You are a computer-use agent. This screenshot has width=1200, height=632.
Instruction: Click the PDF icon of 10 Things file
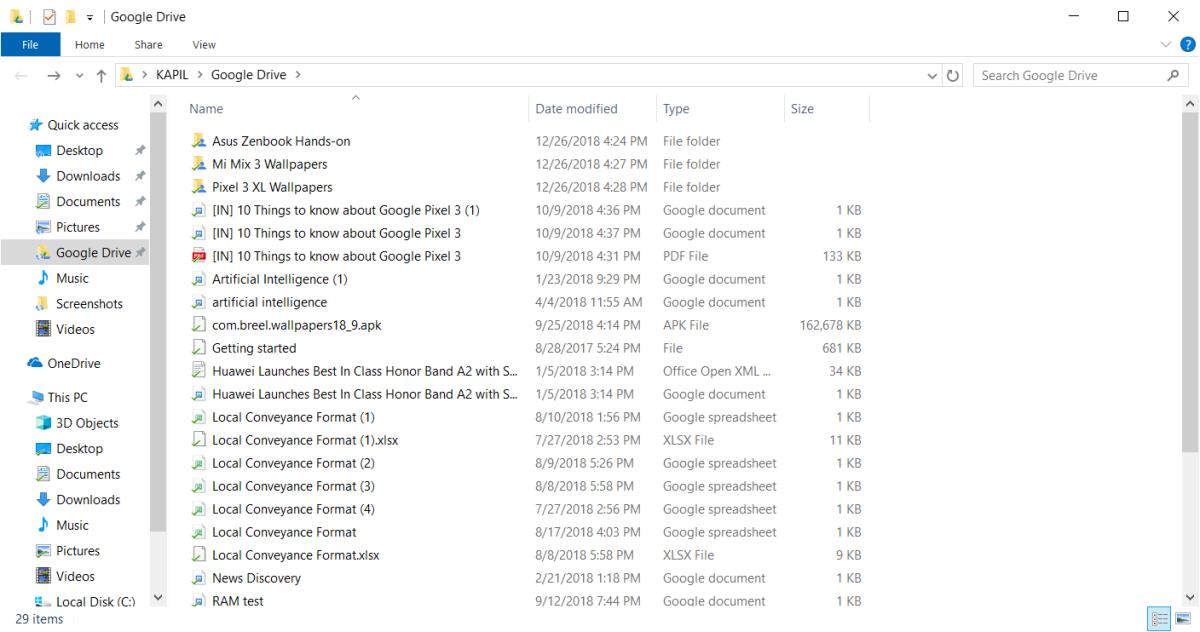pyautogui.click(x=198, y=257)
